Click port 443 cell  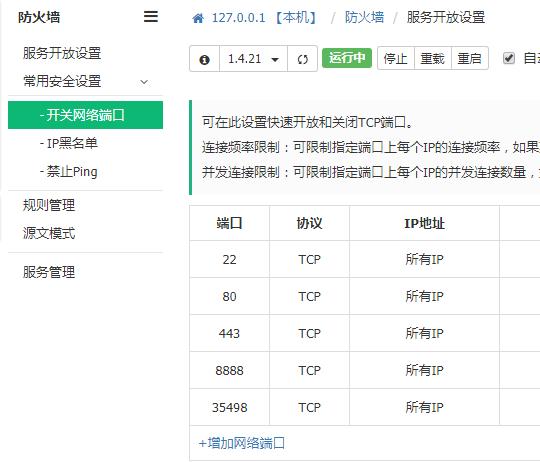pos(229,333)
